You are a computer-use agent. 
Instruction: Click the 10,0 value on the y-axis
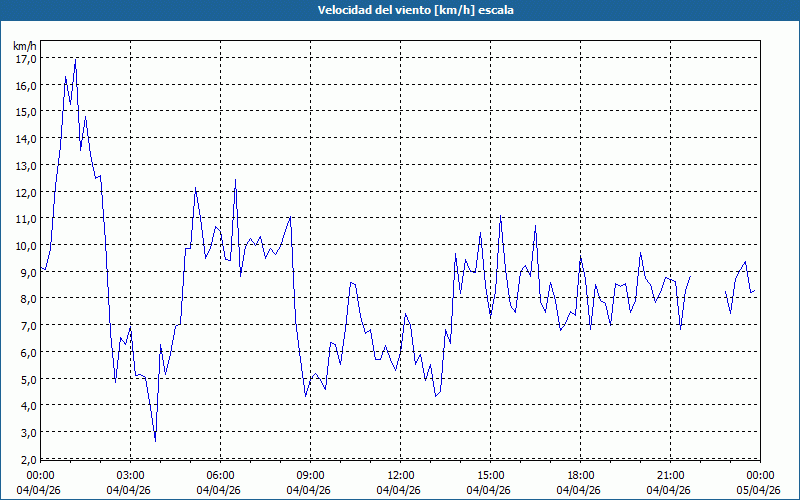tap(26, 246)
